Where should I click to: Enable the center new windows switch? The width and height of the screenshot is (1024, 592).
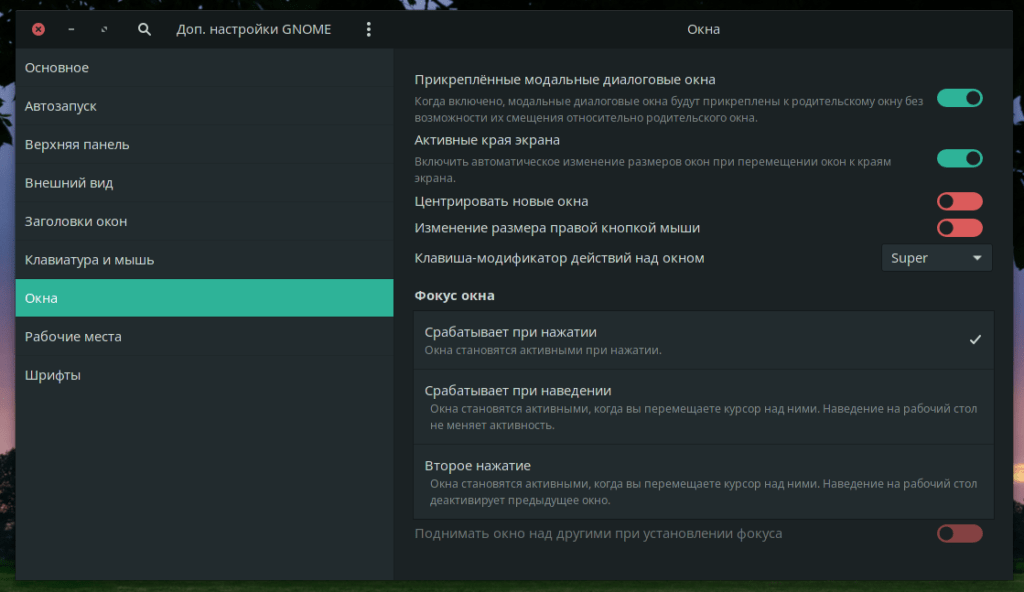click(959, 202)
